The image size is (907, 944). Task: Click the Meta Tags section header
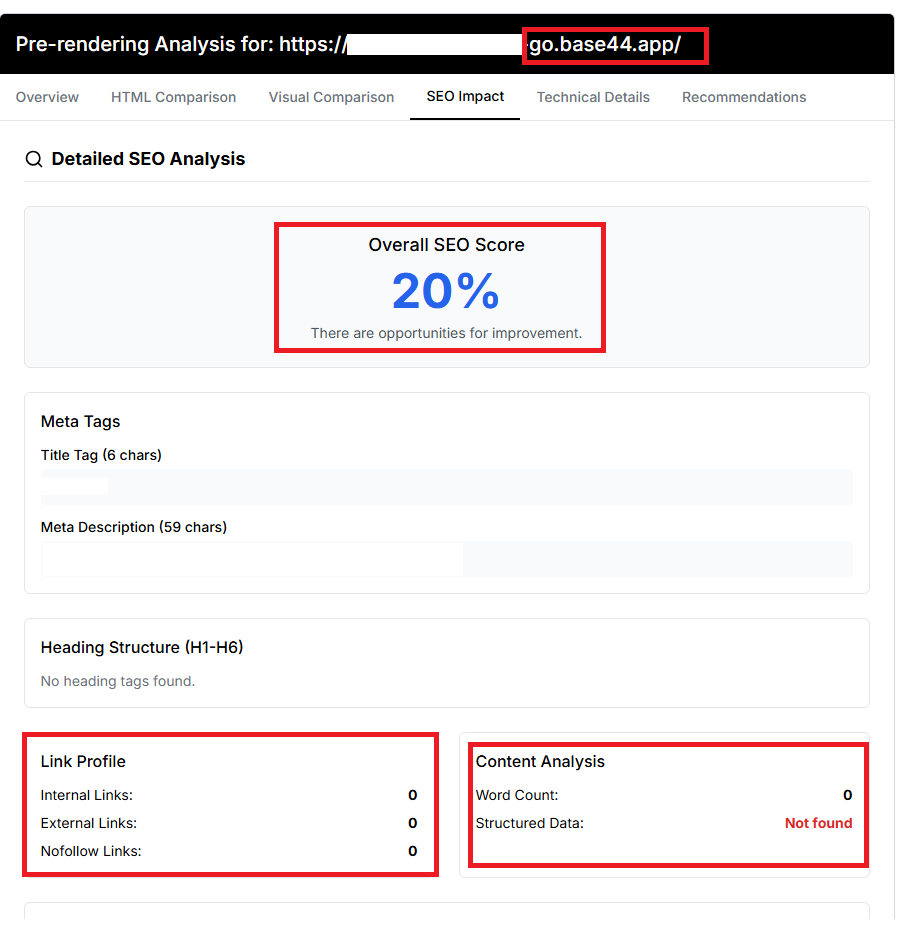coord(80,421)
